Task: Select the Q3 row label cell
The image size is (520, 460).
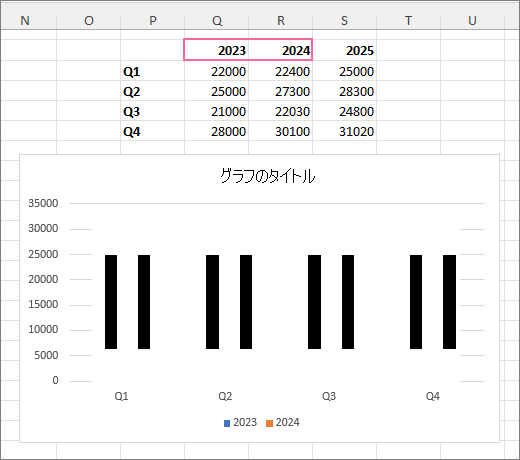Action: [153, 111]
